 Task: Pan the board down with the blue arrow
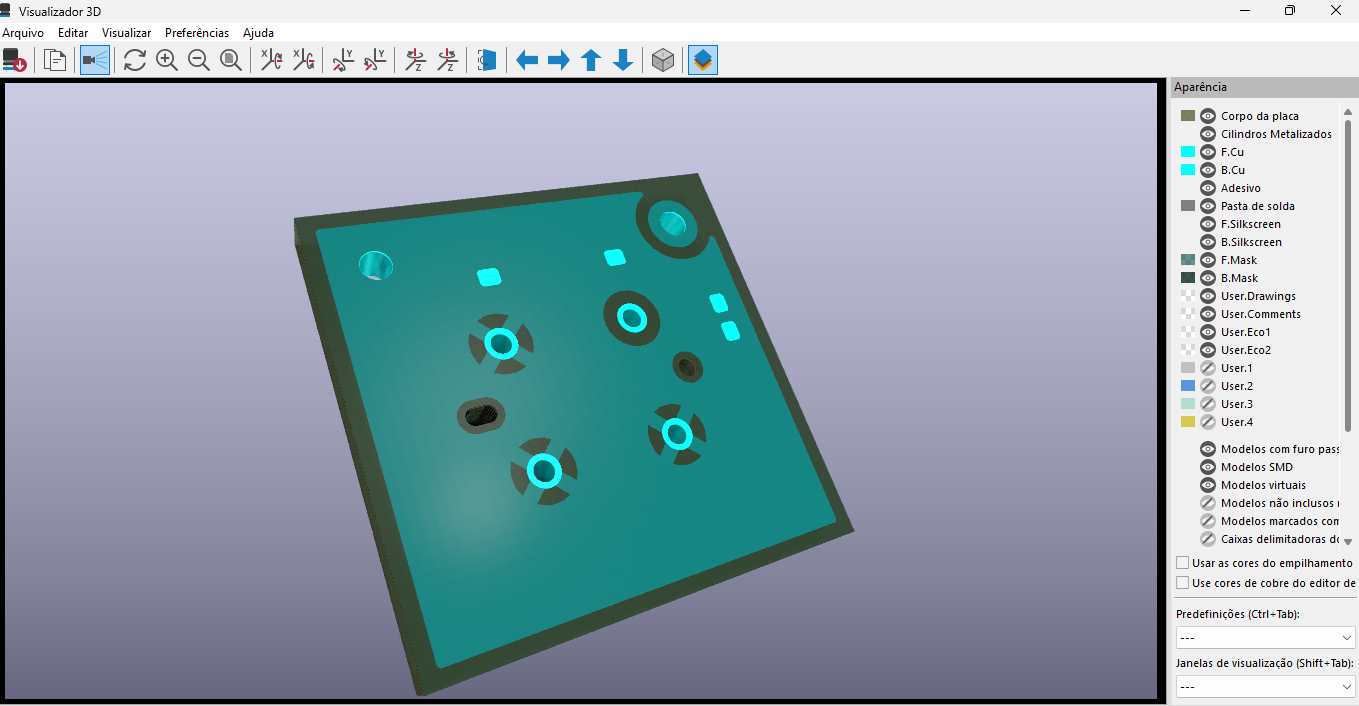pos(623,61)
